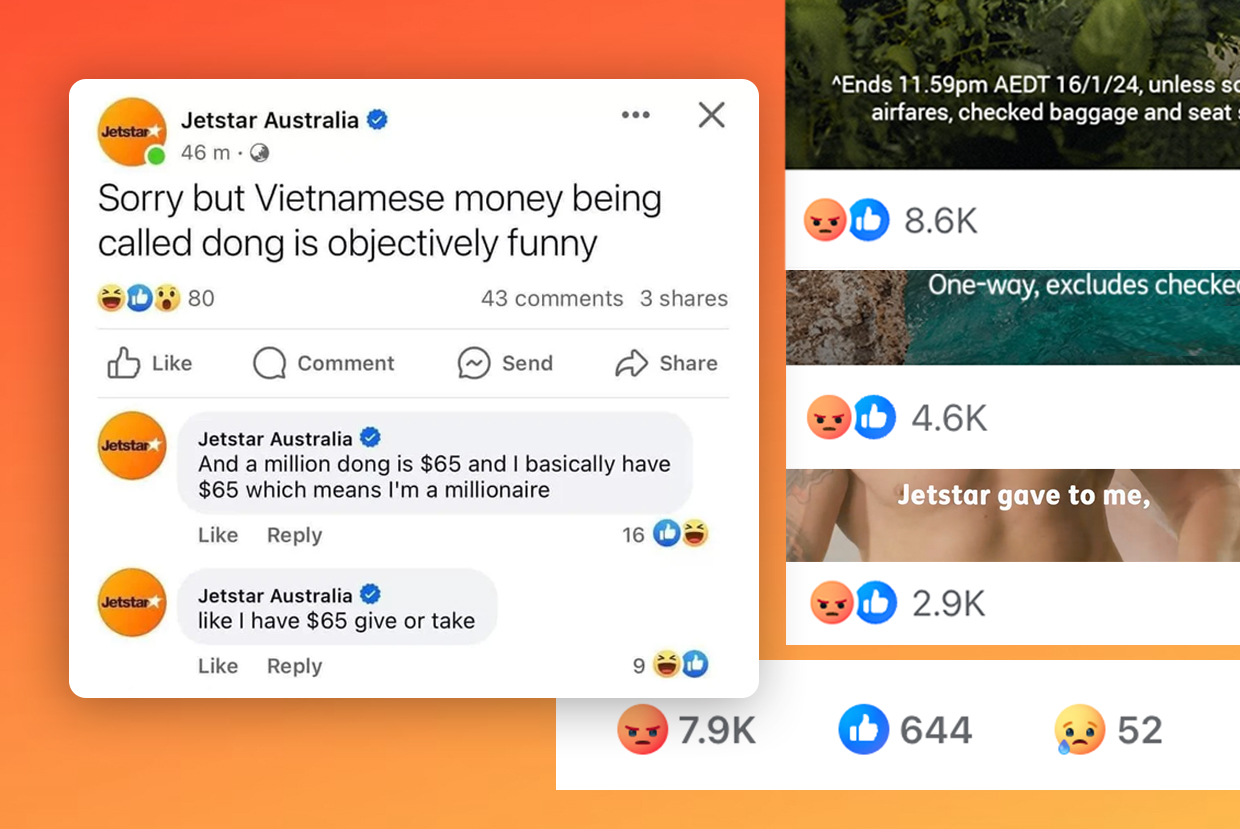The width and height of the screenshot is (1240, 829).
Task: Click the Like thumbs-up on the post
Action: [x=149, y=363]
